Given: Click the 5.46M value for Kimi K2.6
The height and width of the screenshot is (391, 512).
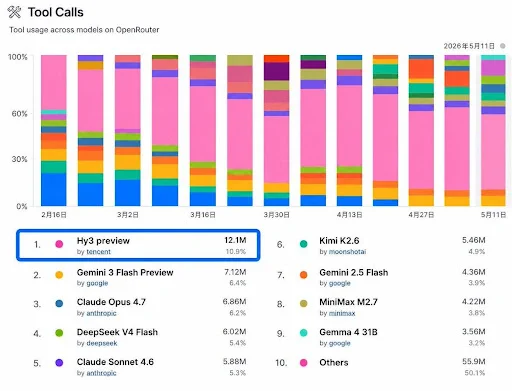Looking at the screenshot, I should click(x=474, y=240).
